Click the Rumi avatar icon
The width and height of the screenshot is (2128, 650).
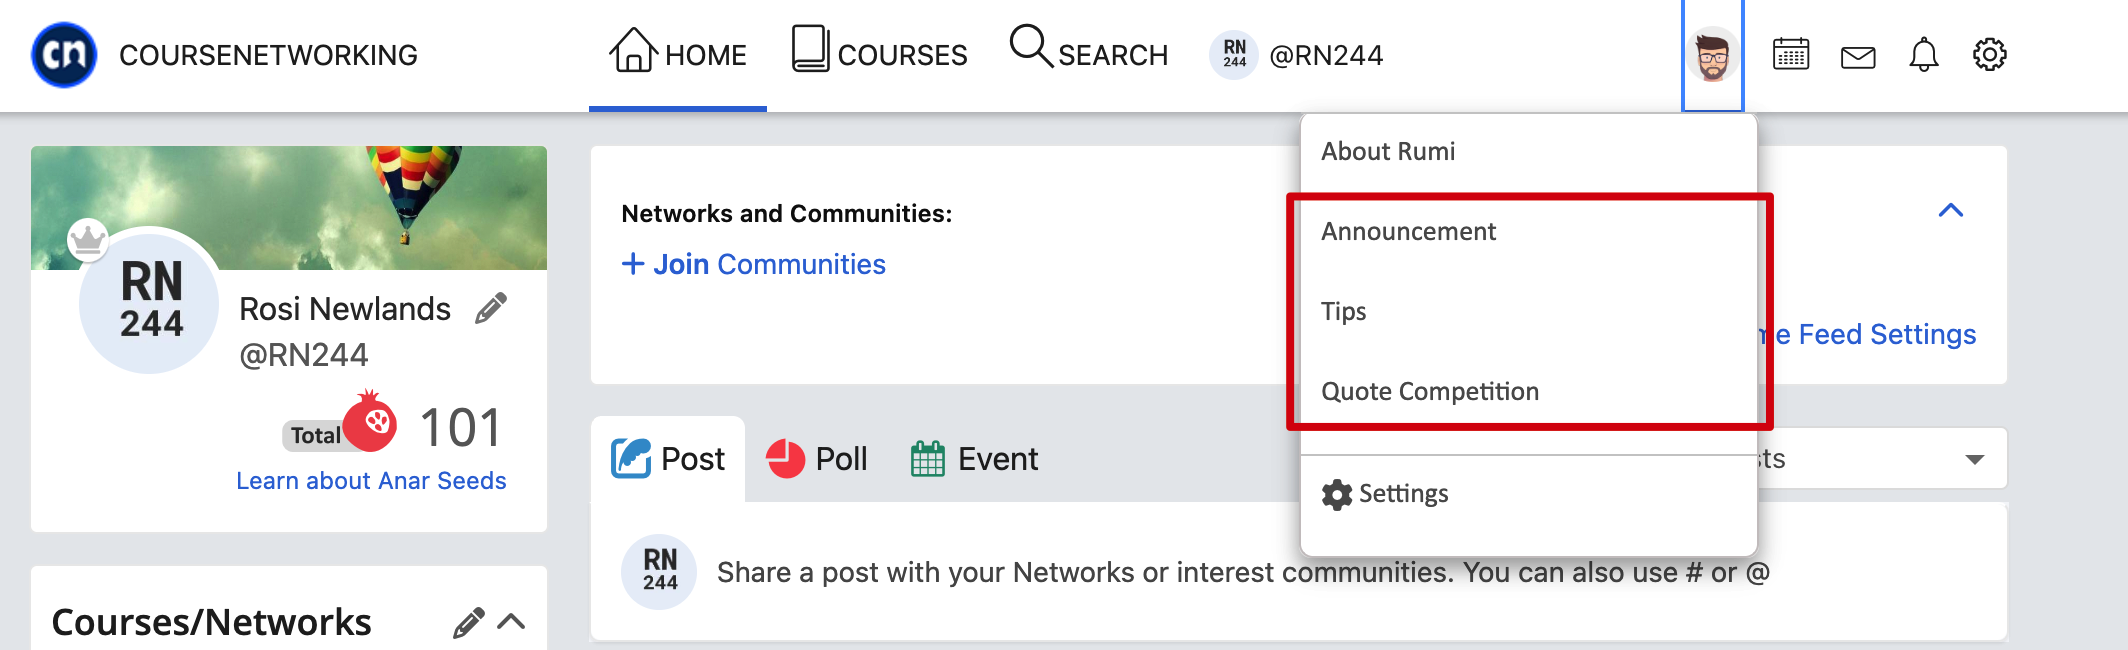click(x=1713, y=55)
